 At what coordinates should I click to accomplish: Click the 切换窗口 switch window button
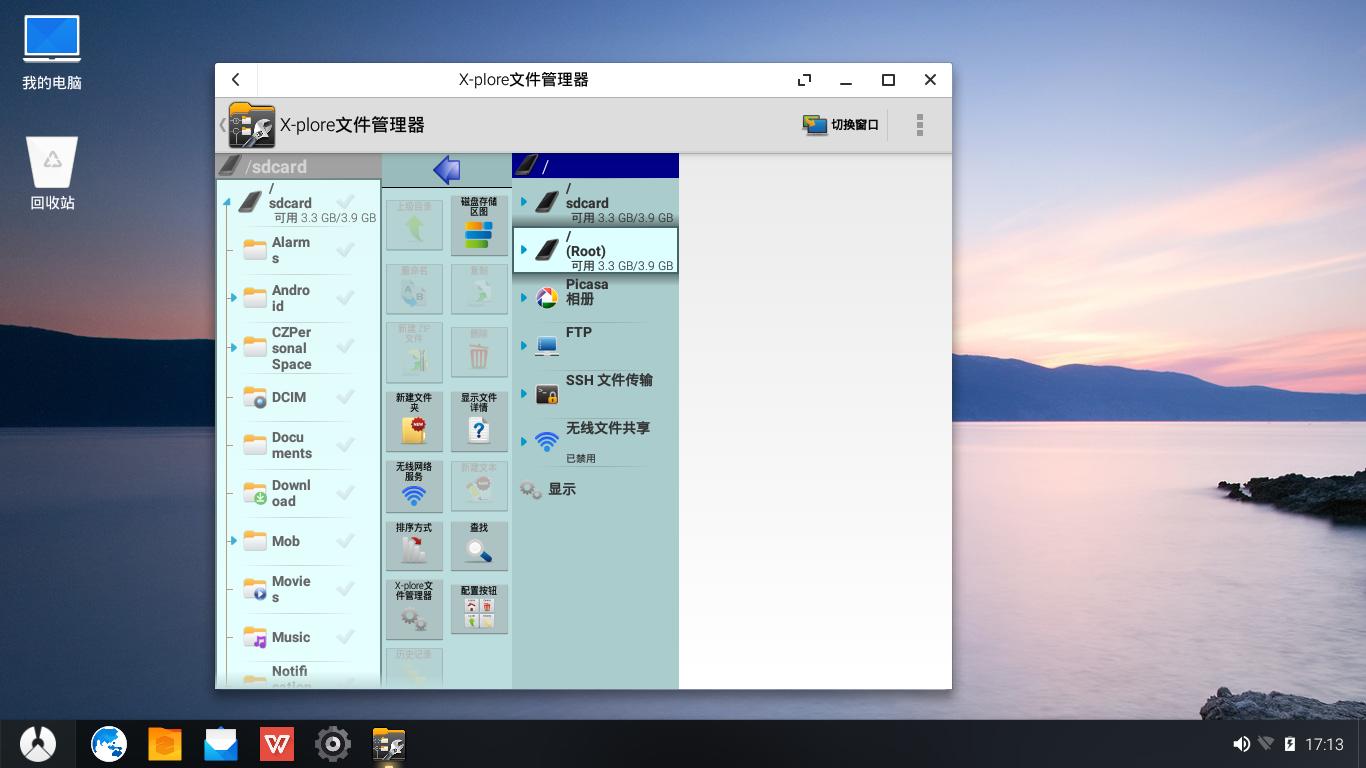840,125
